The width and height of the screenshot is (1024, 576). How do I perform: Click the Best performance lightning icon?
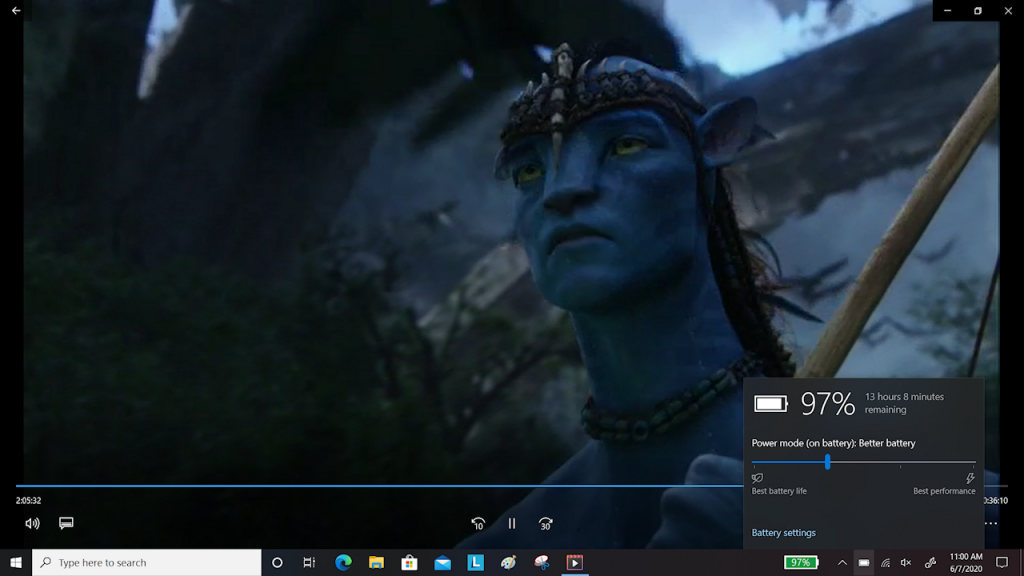pos(970,478)
